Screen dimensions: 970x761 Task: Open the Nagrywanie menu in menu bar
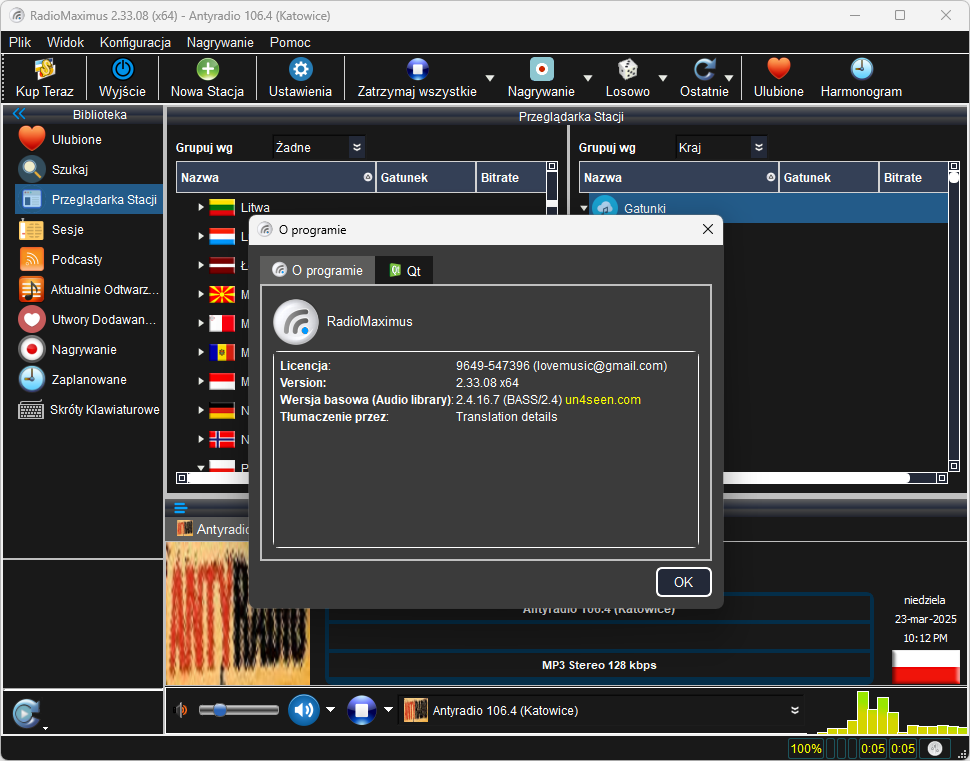pyautogui.click(x=220, y=42)
